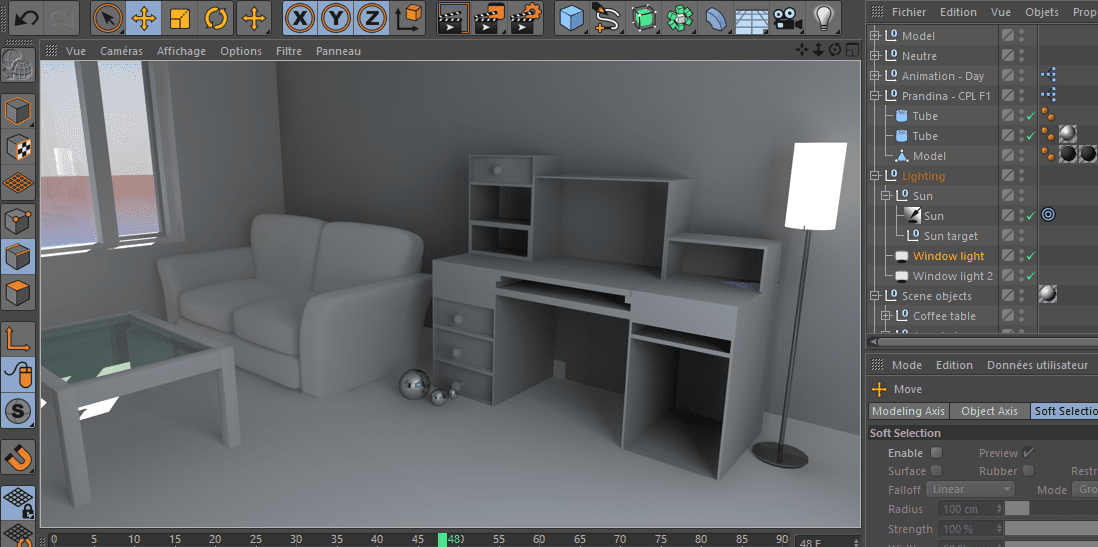Activate the Rotate tool
Viewport: 1098px width, 547px height.
[216, 18]
